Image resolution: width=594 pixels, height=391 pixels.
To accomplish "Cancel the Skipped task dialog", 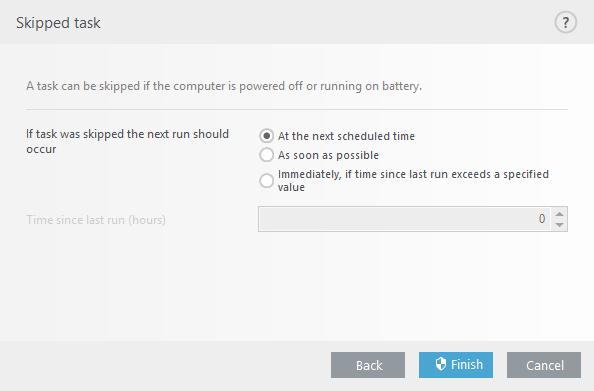I will (544, 365).
